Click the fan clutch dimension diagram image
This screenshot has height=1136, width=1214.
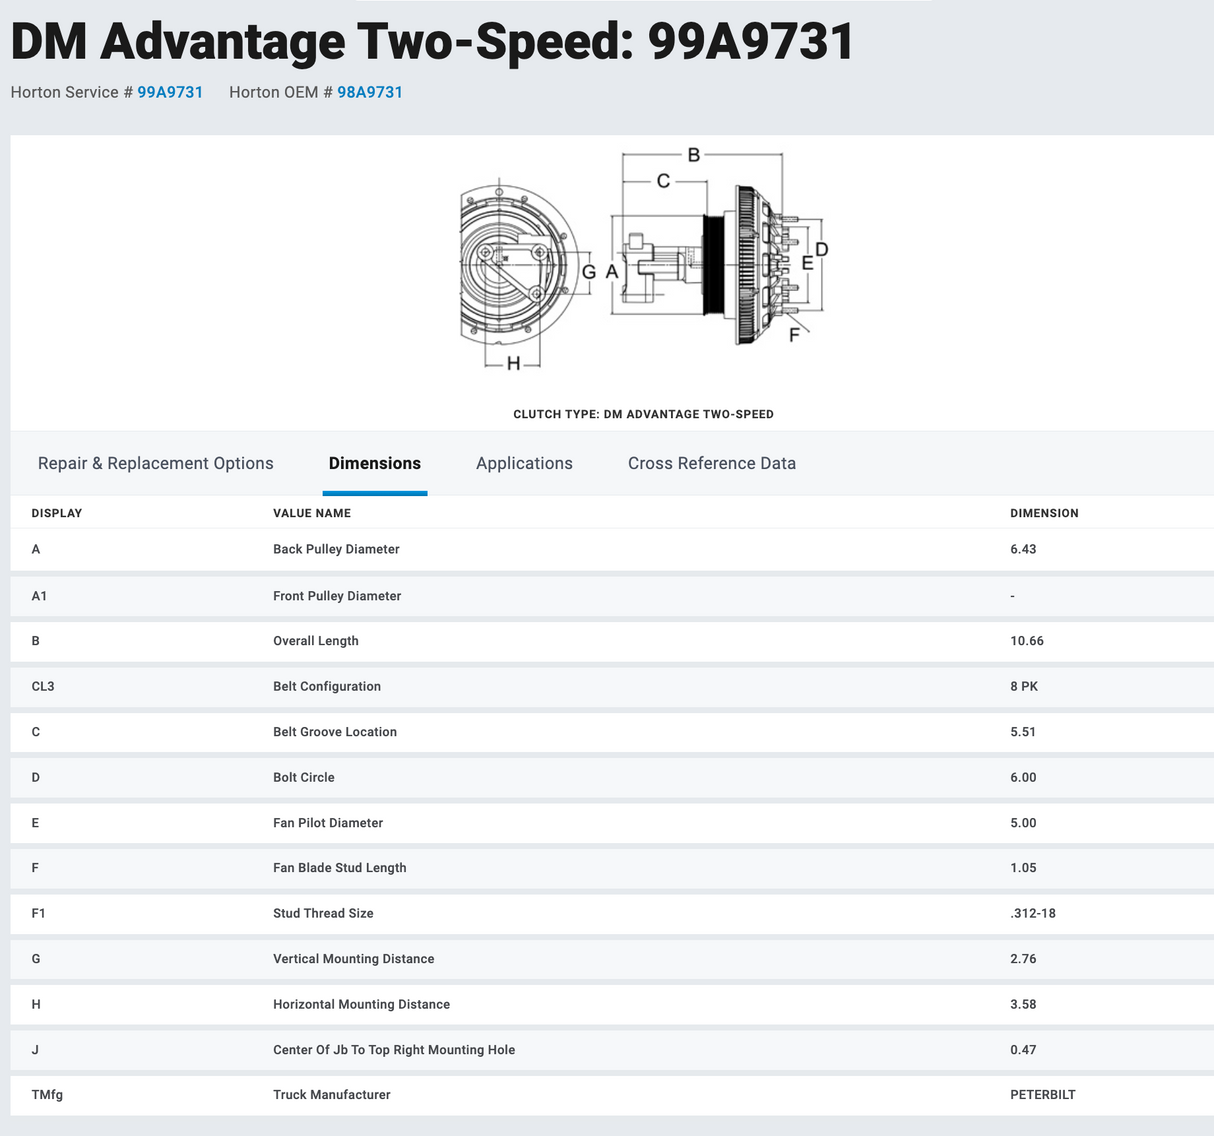pyautogui.click(x=643, y=262)
